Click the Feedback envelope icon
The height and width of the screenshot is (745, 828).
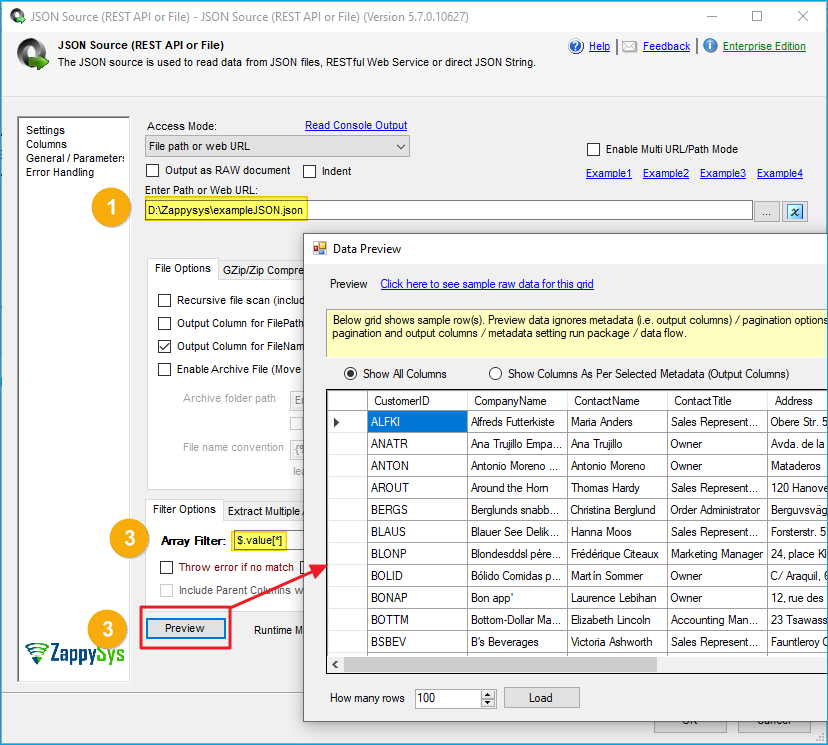[x=629, y=46]
